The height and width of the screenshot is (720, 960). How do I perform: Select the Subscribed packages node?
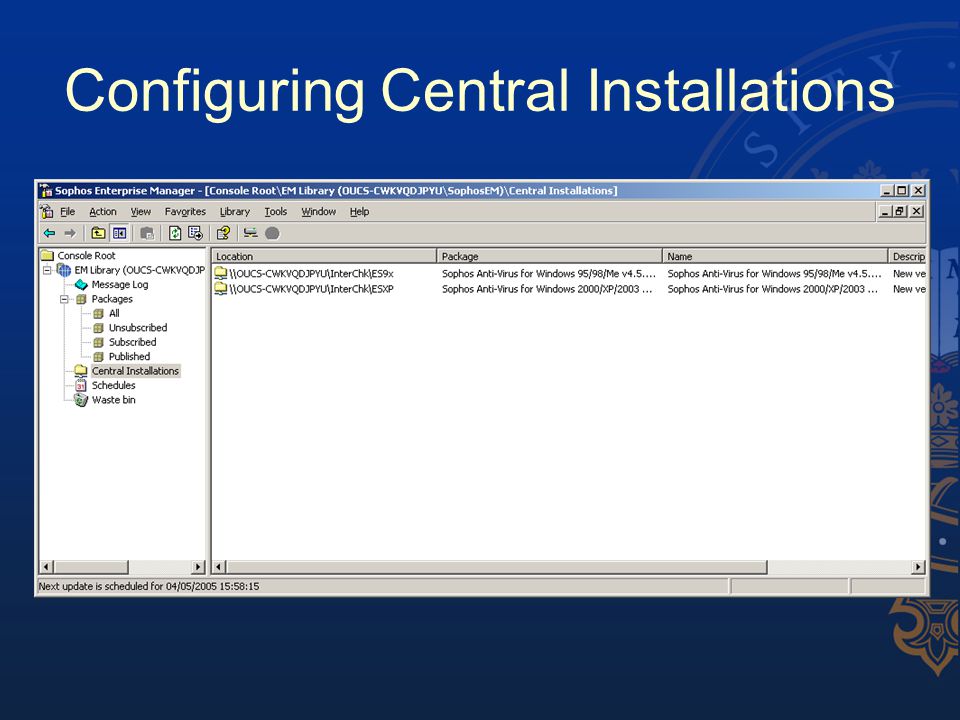(x=133, y=342)
